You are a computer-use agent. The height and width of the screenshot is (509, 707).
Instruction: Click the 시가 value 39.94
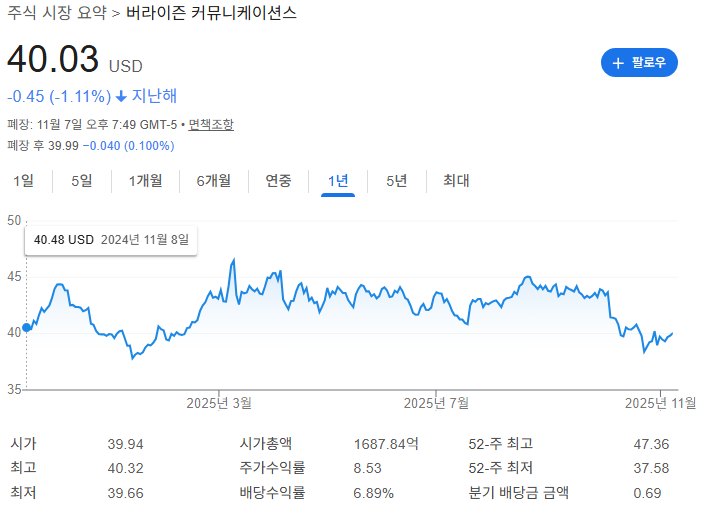(125, 445)
